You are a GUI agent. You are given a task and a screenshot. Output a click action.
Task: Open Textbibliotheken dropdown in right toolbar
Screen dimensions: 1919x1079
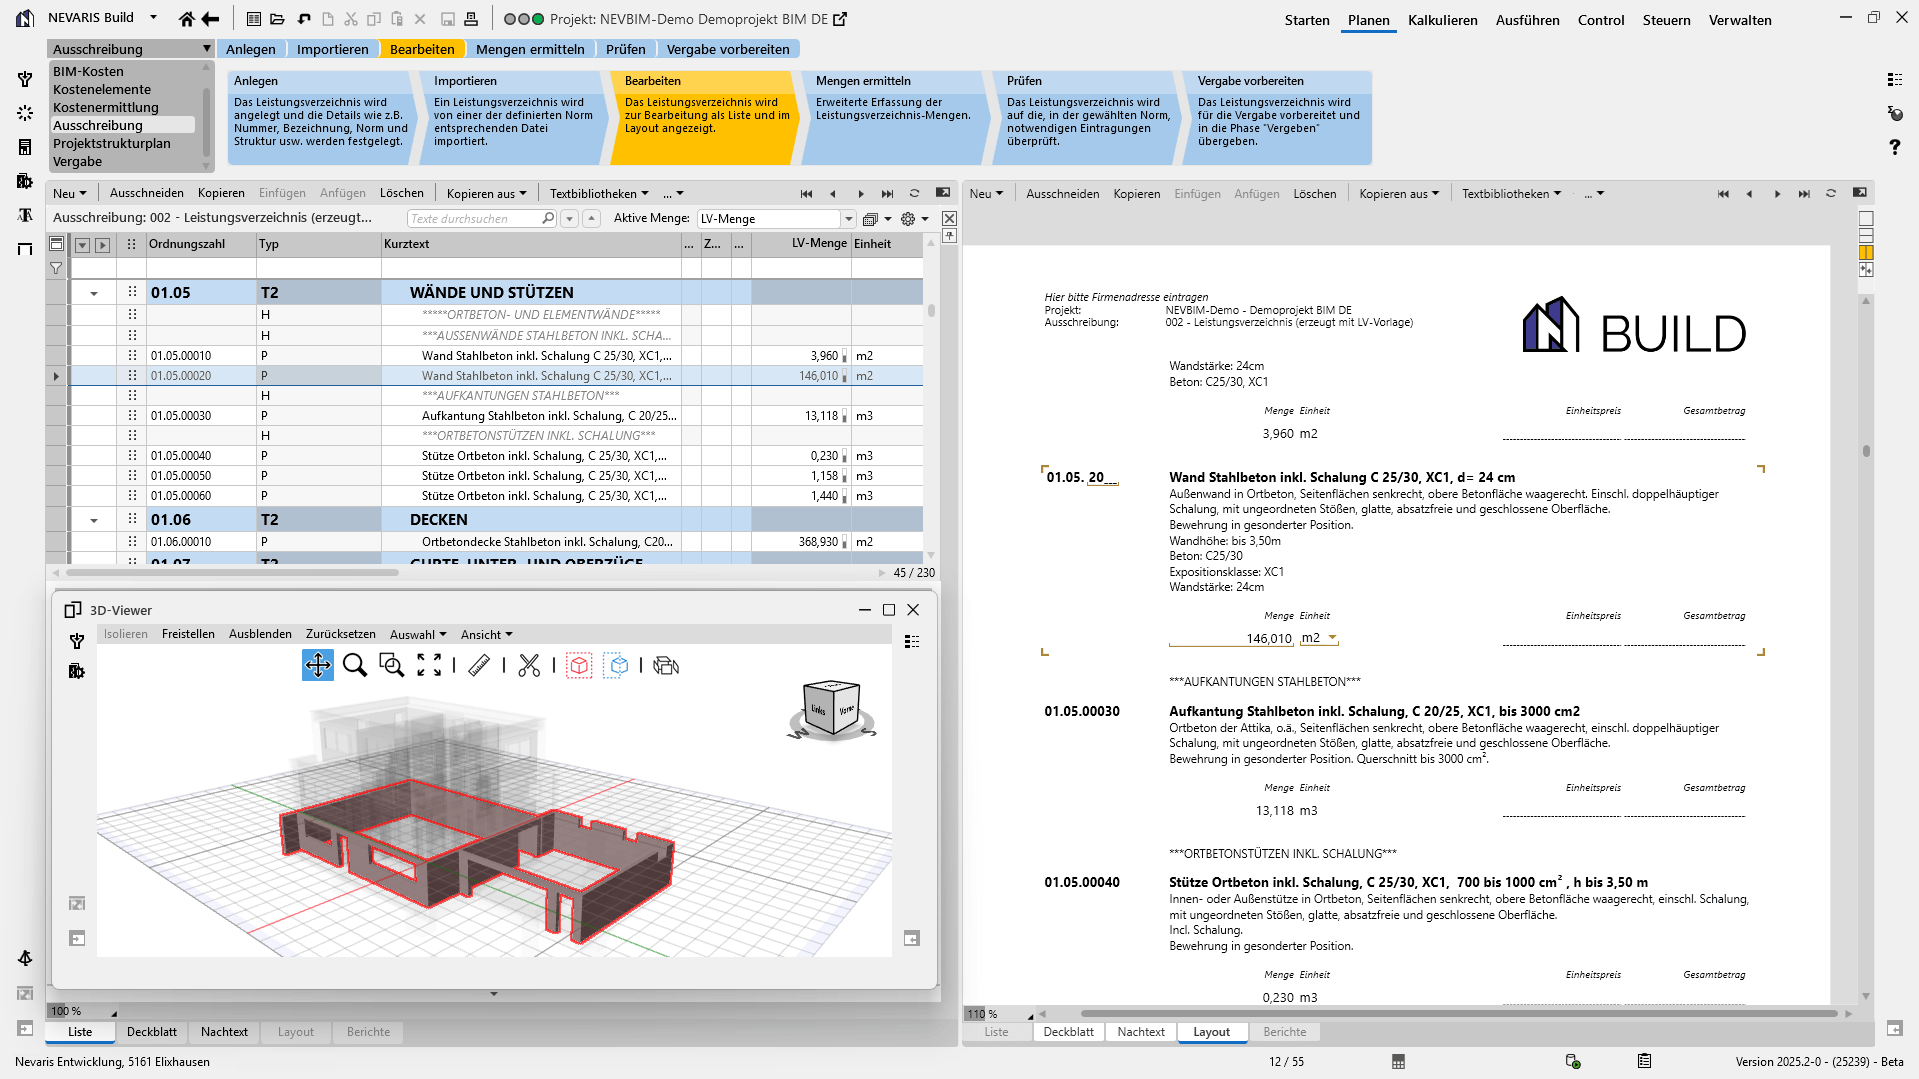pyautogui.click(x=1511, y=194)
